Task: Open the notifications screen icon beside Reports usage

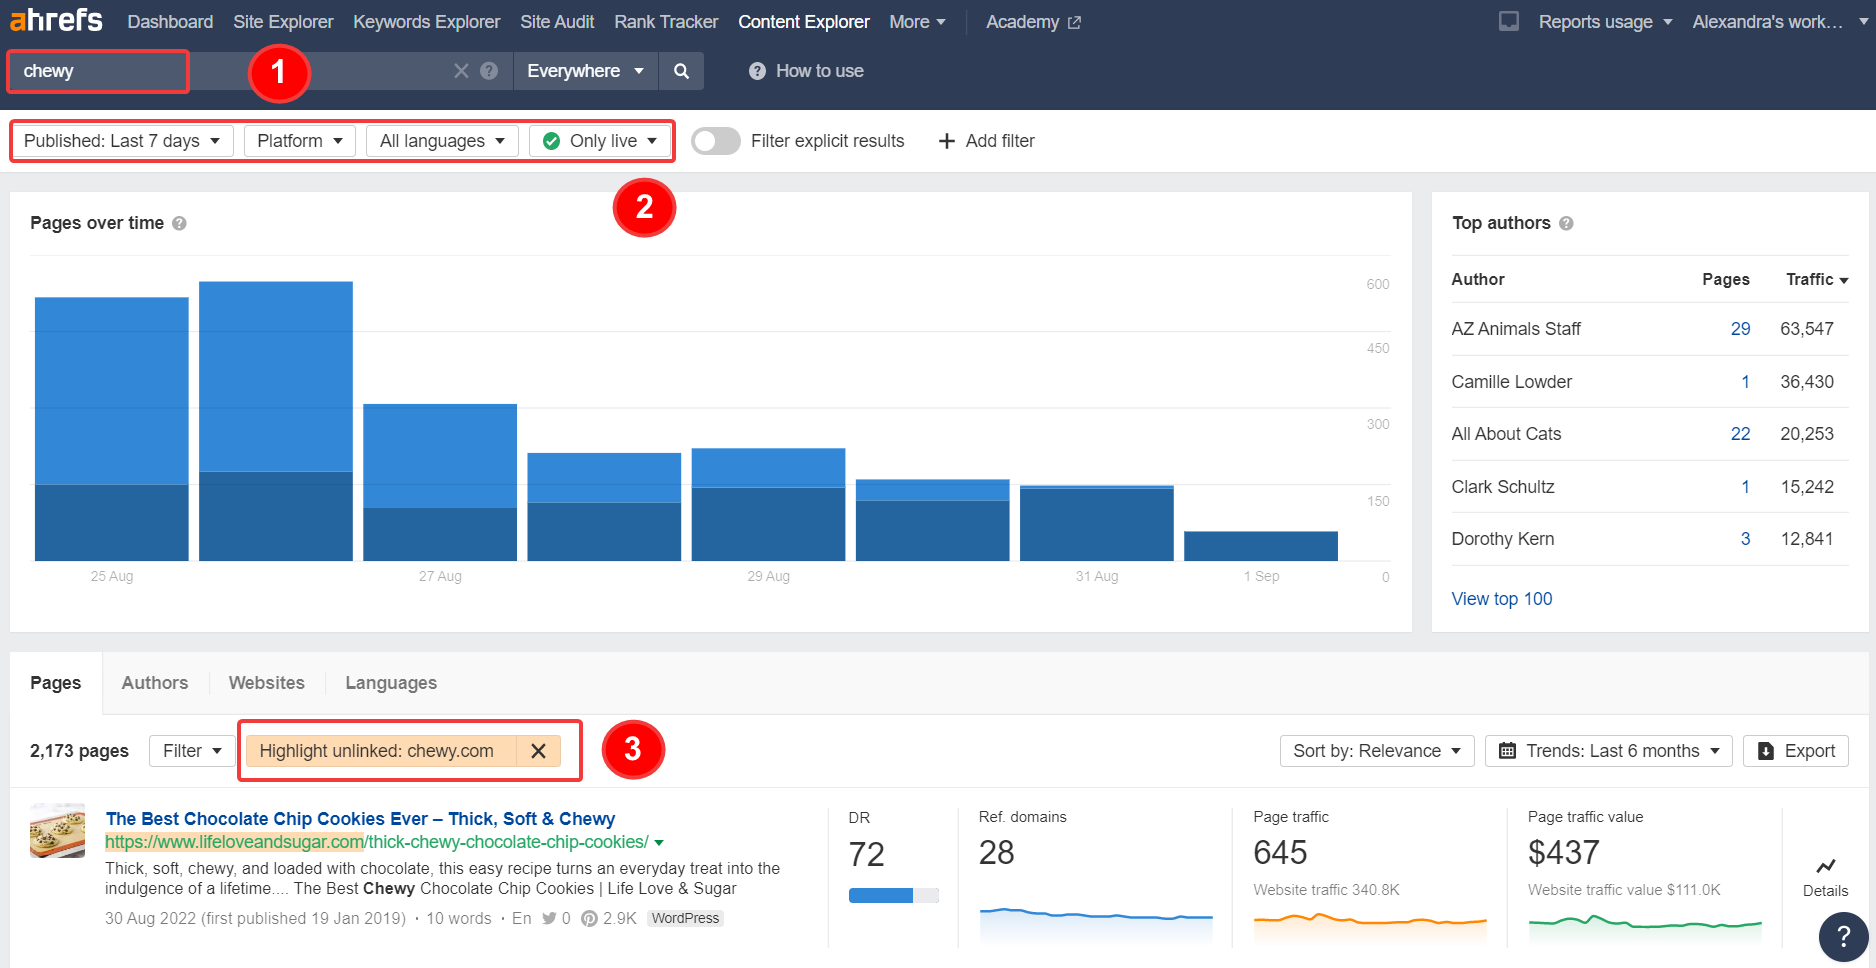Action: pyautogui.click(x=1508, y=22)
